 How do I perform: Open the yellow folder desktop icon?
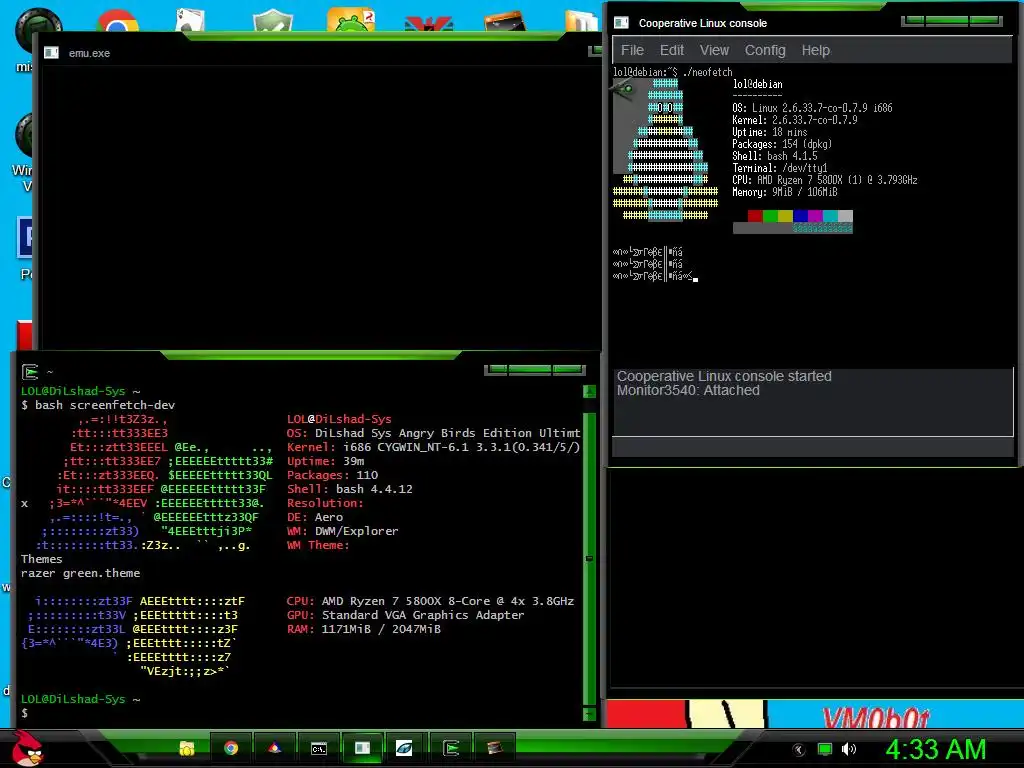(x=580, y=20)
